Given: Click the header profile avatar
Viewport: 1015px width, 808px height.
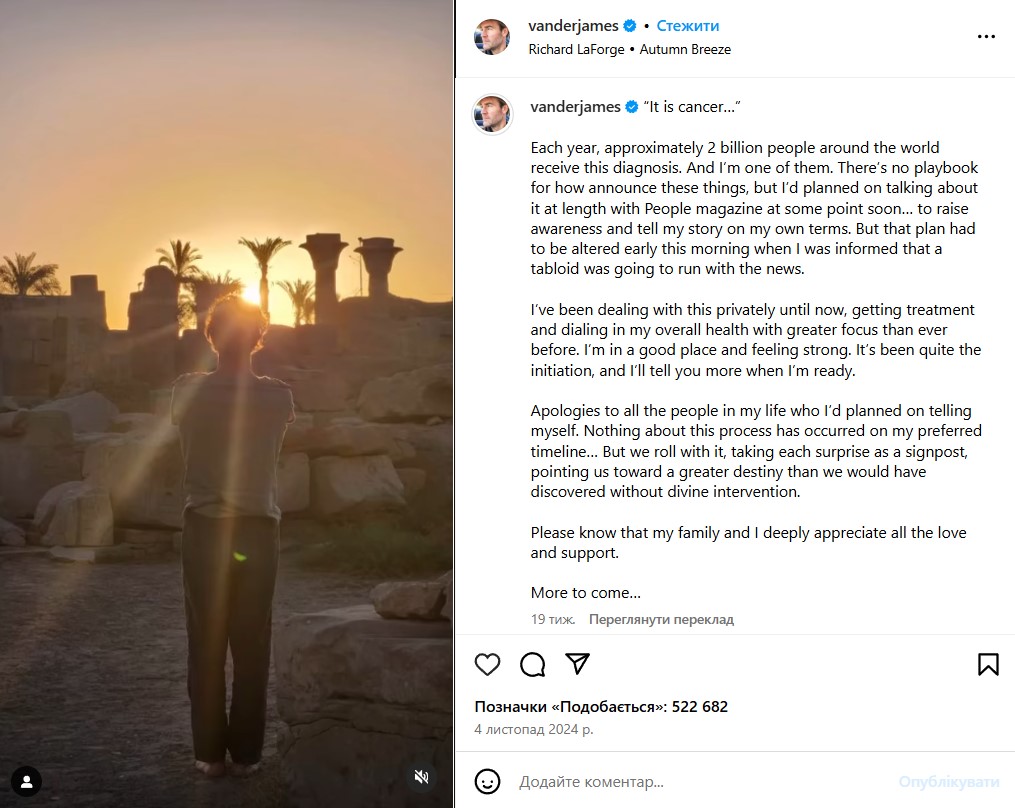Looking at the screenshot, I should (492, 37).
